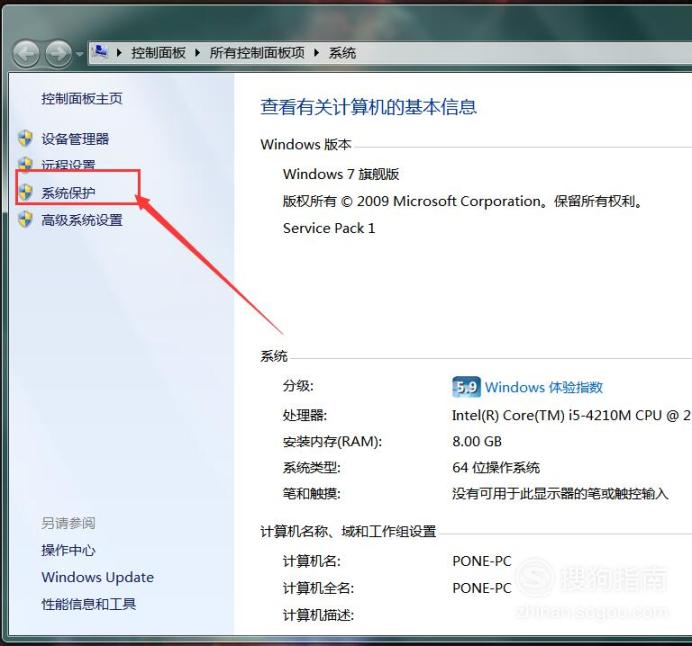Click the 笔和触摸 label
Screen dimensions: 692x646
pos(312,493)
